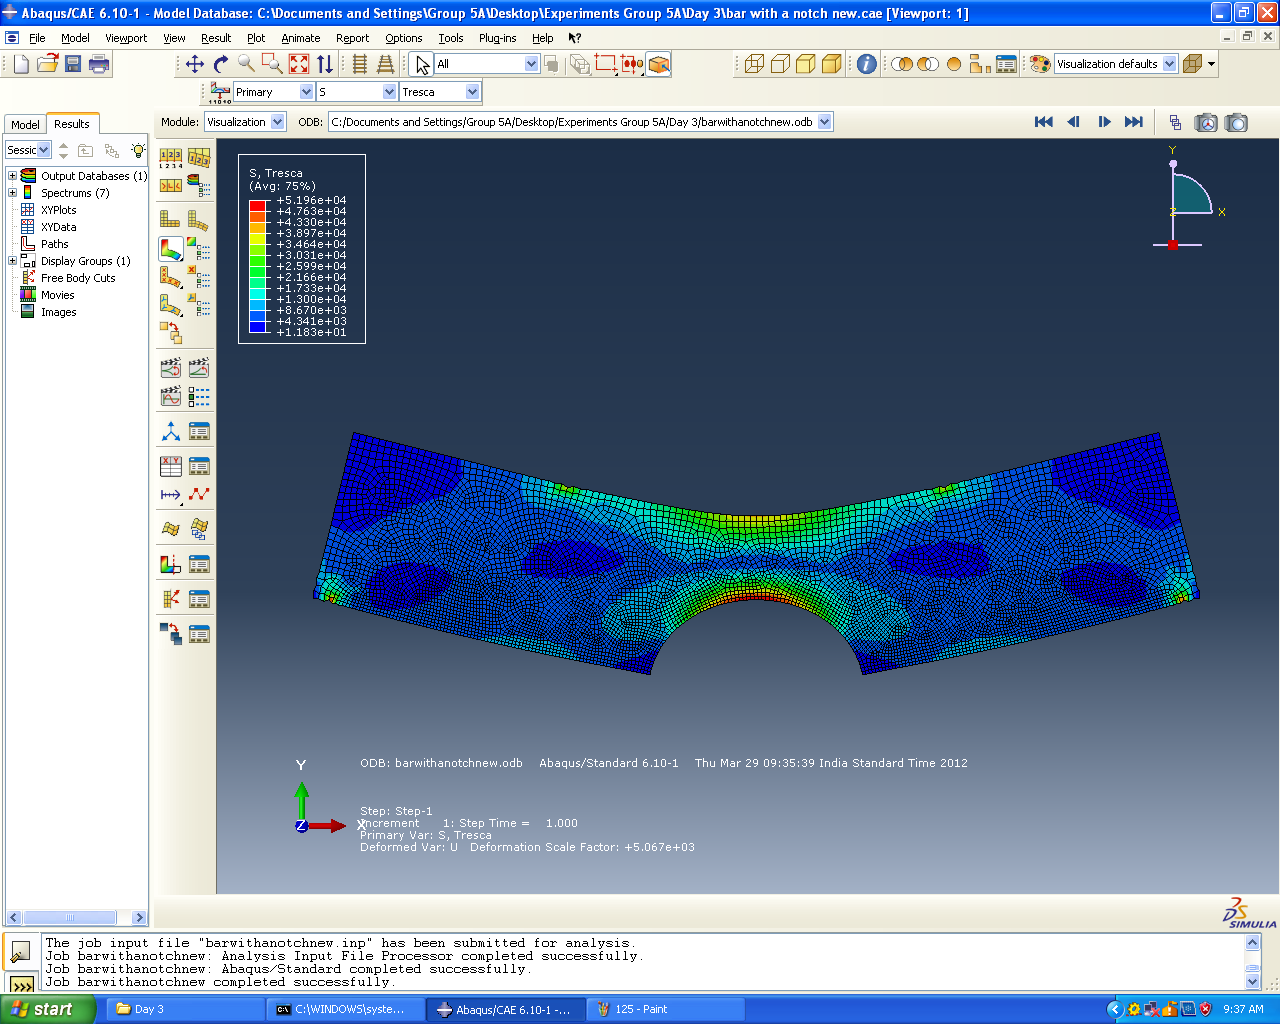Open the ODB file path dropdown
The height and width of the screenshot is (1024, 1280).
tap(825, 122)
